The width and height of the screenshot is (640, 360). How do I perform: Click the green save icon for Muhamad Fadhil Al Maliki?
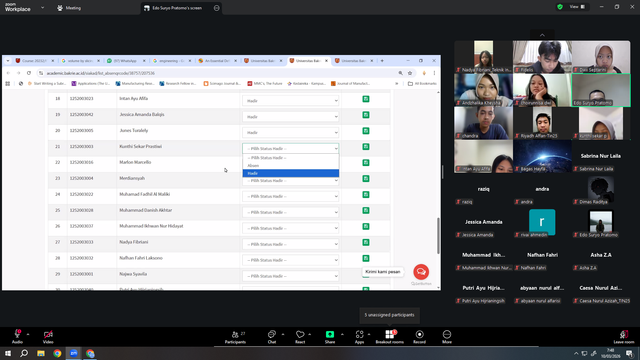point(366,194)
